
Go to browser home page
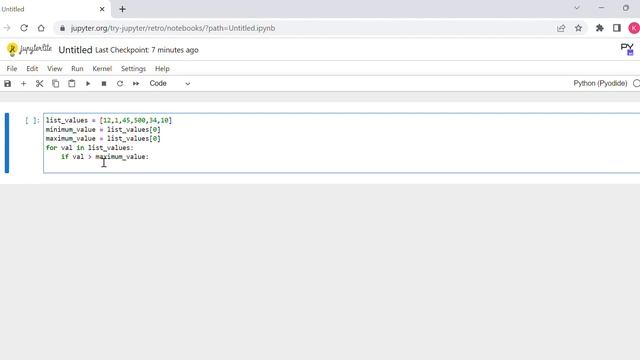(41, 28)
